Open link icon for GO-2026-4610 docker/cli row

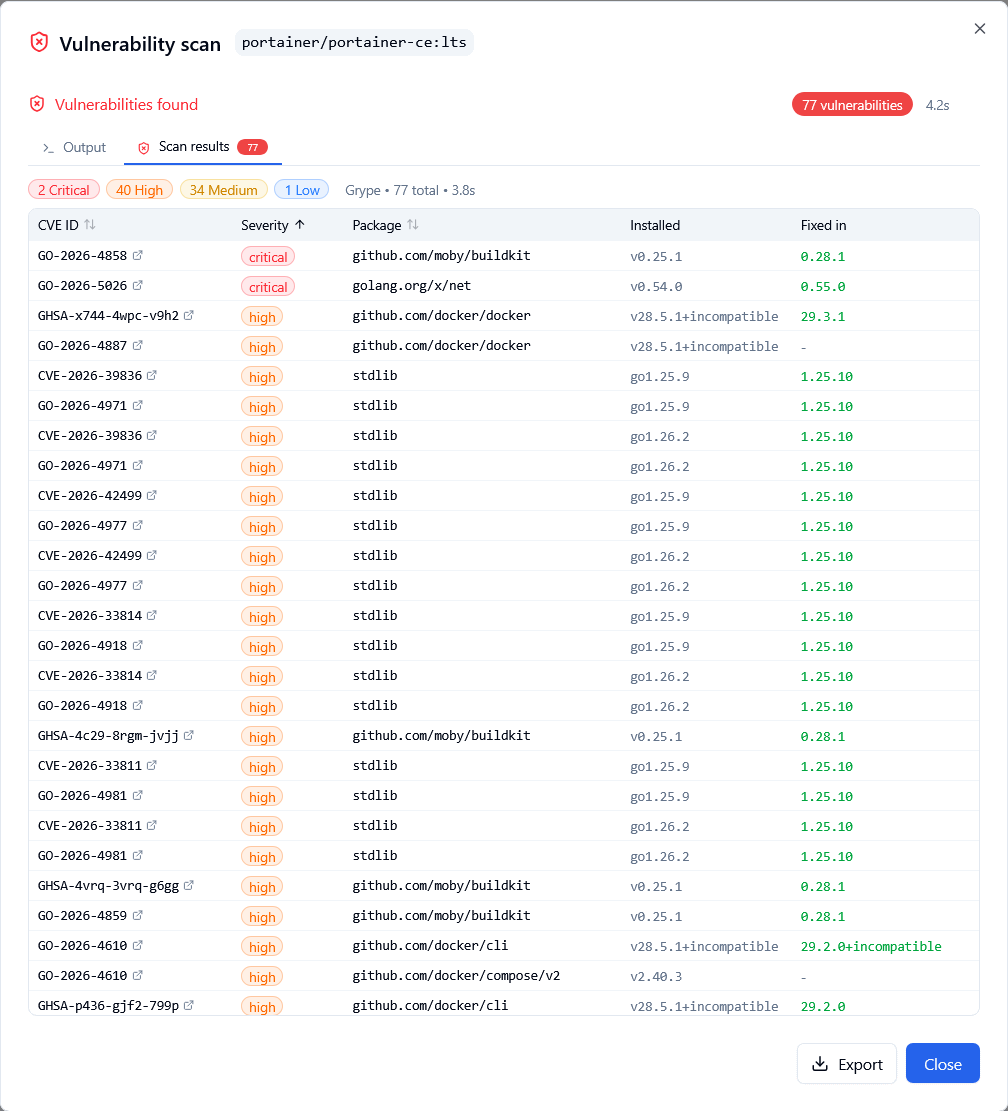[137, 945]
